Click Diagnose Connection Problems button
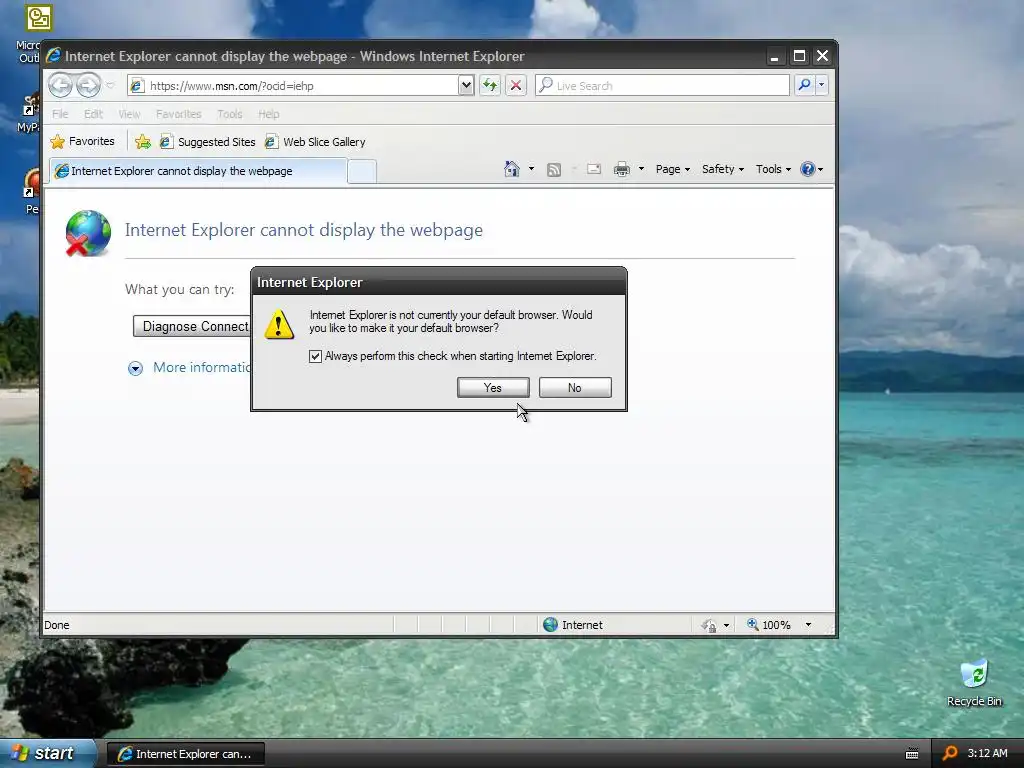 pos(192,327)
